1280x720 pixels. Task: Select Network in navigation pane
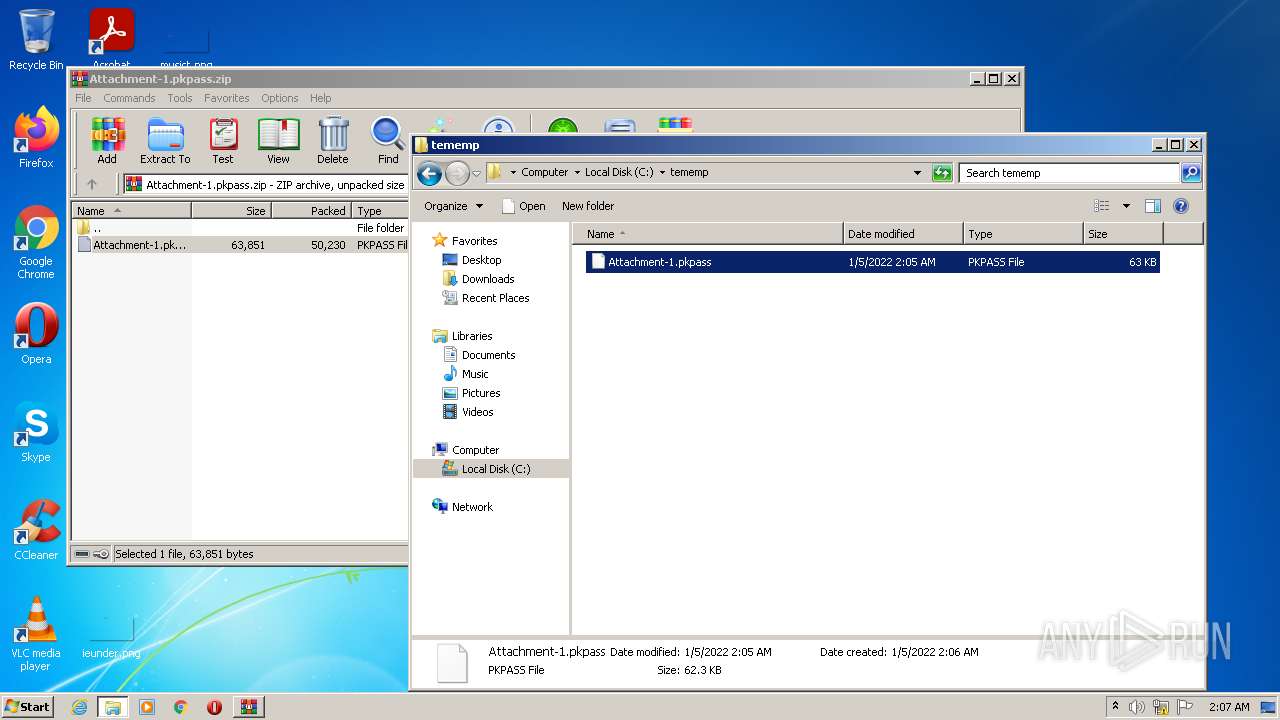pos(472,507)
